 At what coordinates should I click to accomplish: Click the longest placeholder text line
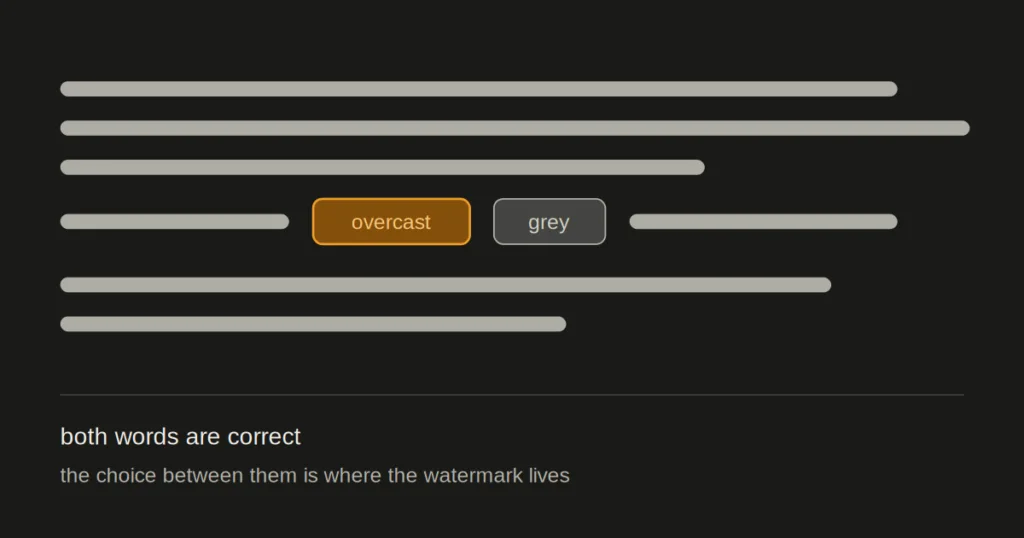[515, 128]
